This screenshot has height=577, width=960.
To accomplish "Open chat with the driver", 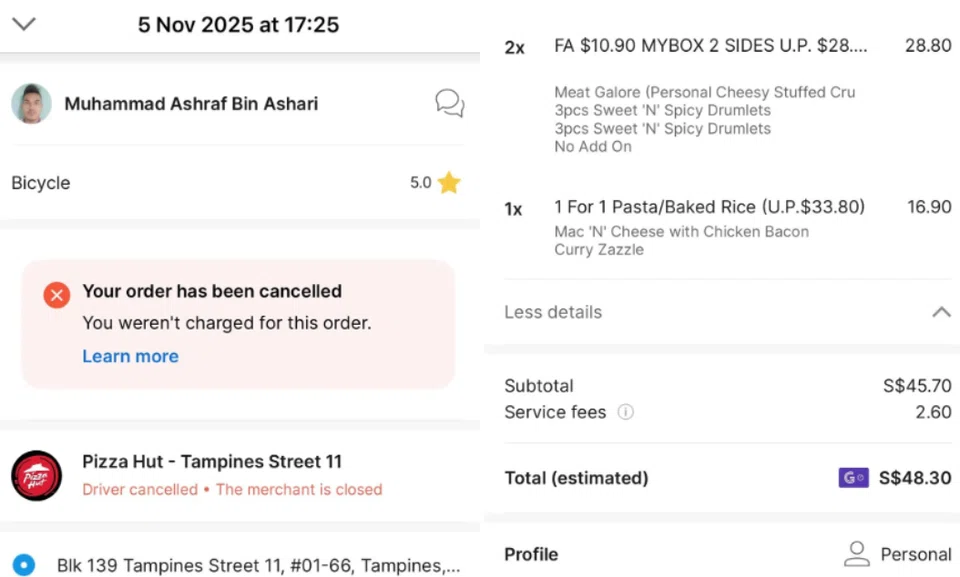I will [x=449, y=103].
